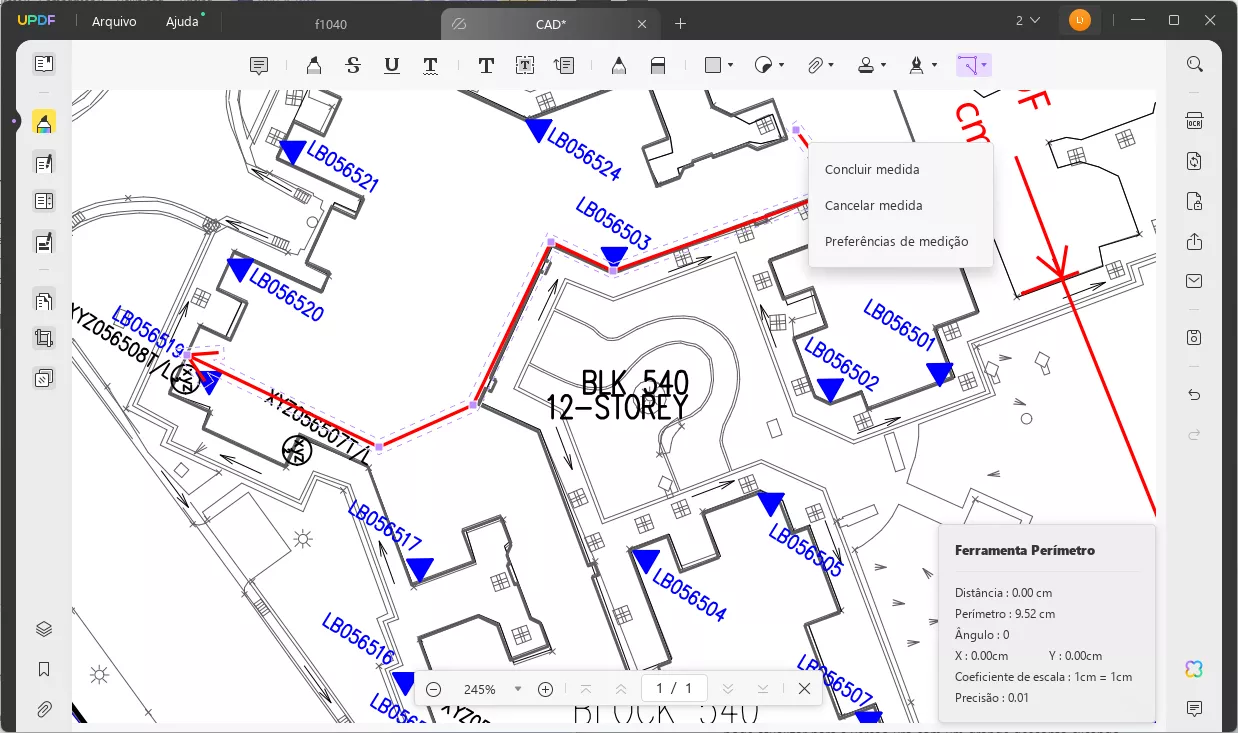Select the text callout tool
The image size is (1238, 733).
pyautogui.click(x=564, y=66)
